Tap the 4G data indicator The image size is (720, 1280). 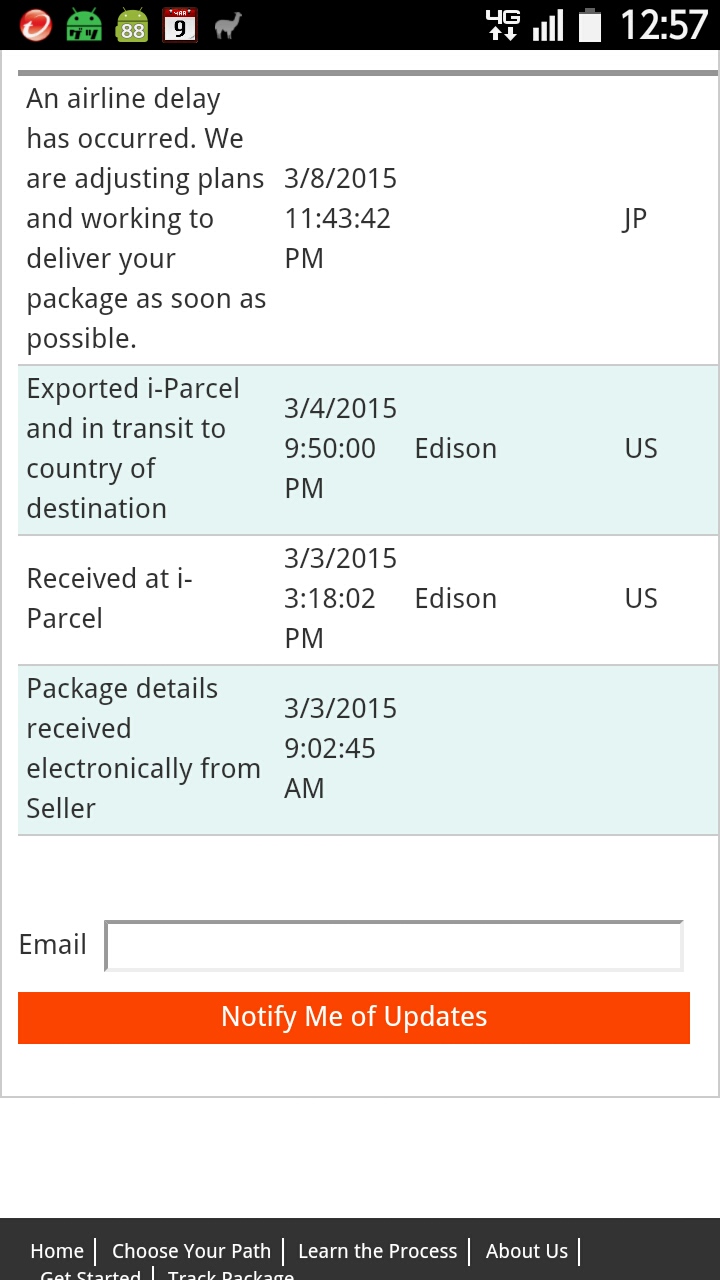[502, 25]
